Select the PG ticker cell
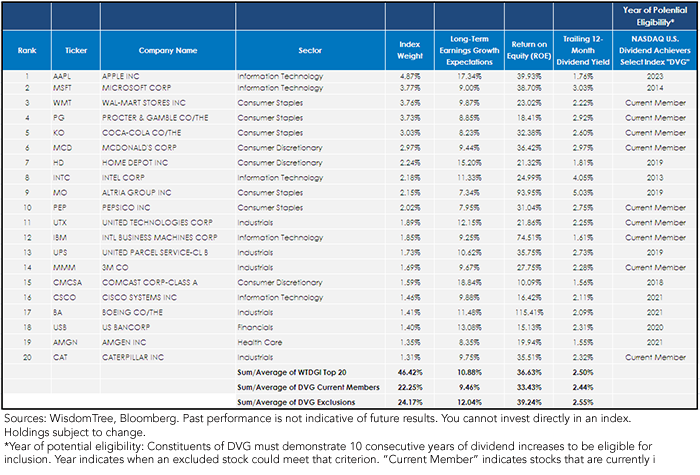 click(58, 118)
